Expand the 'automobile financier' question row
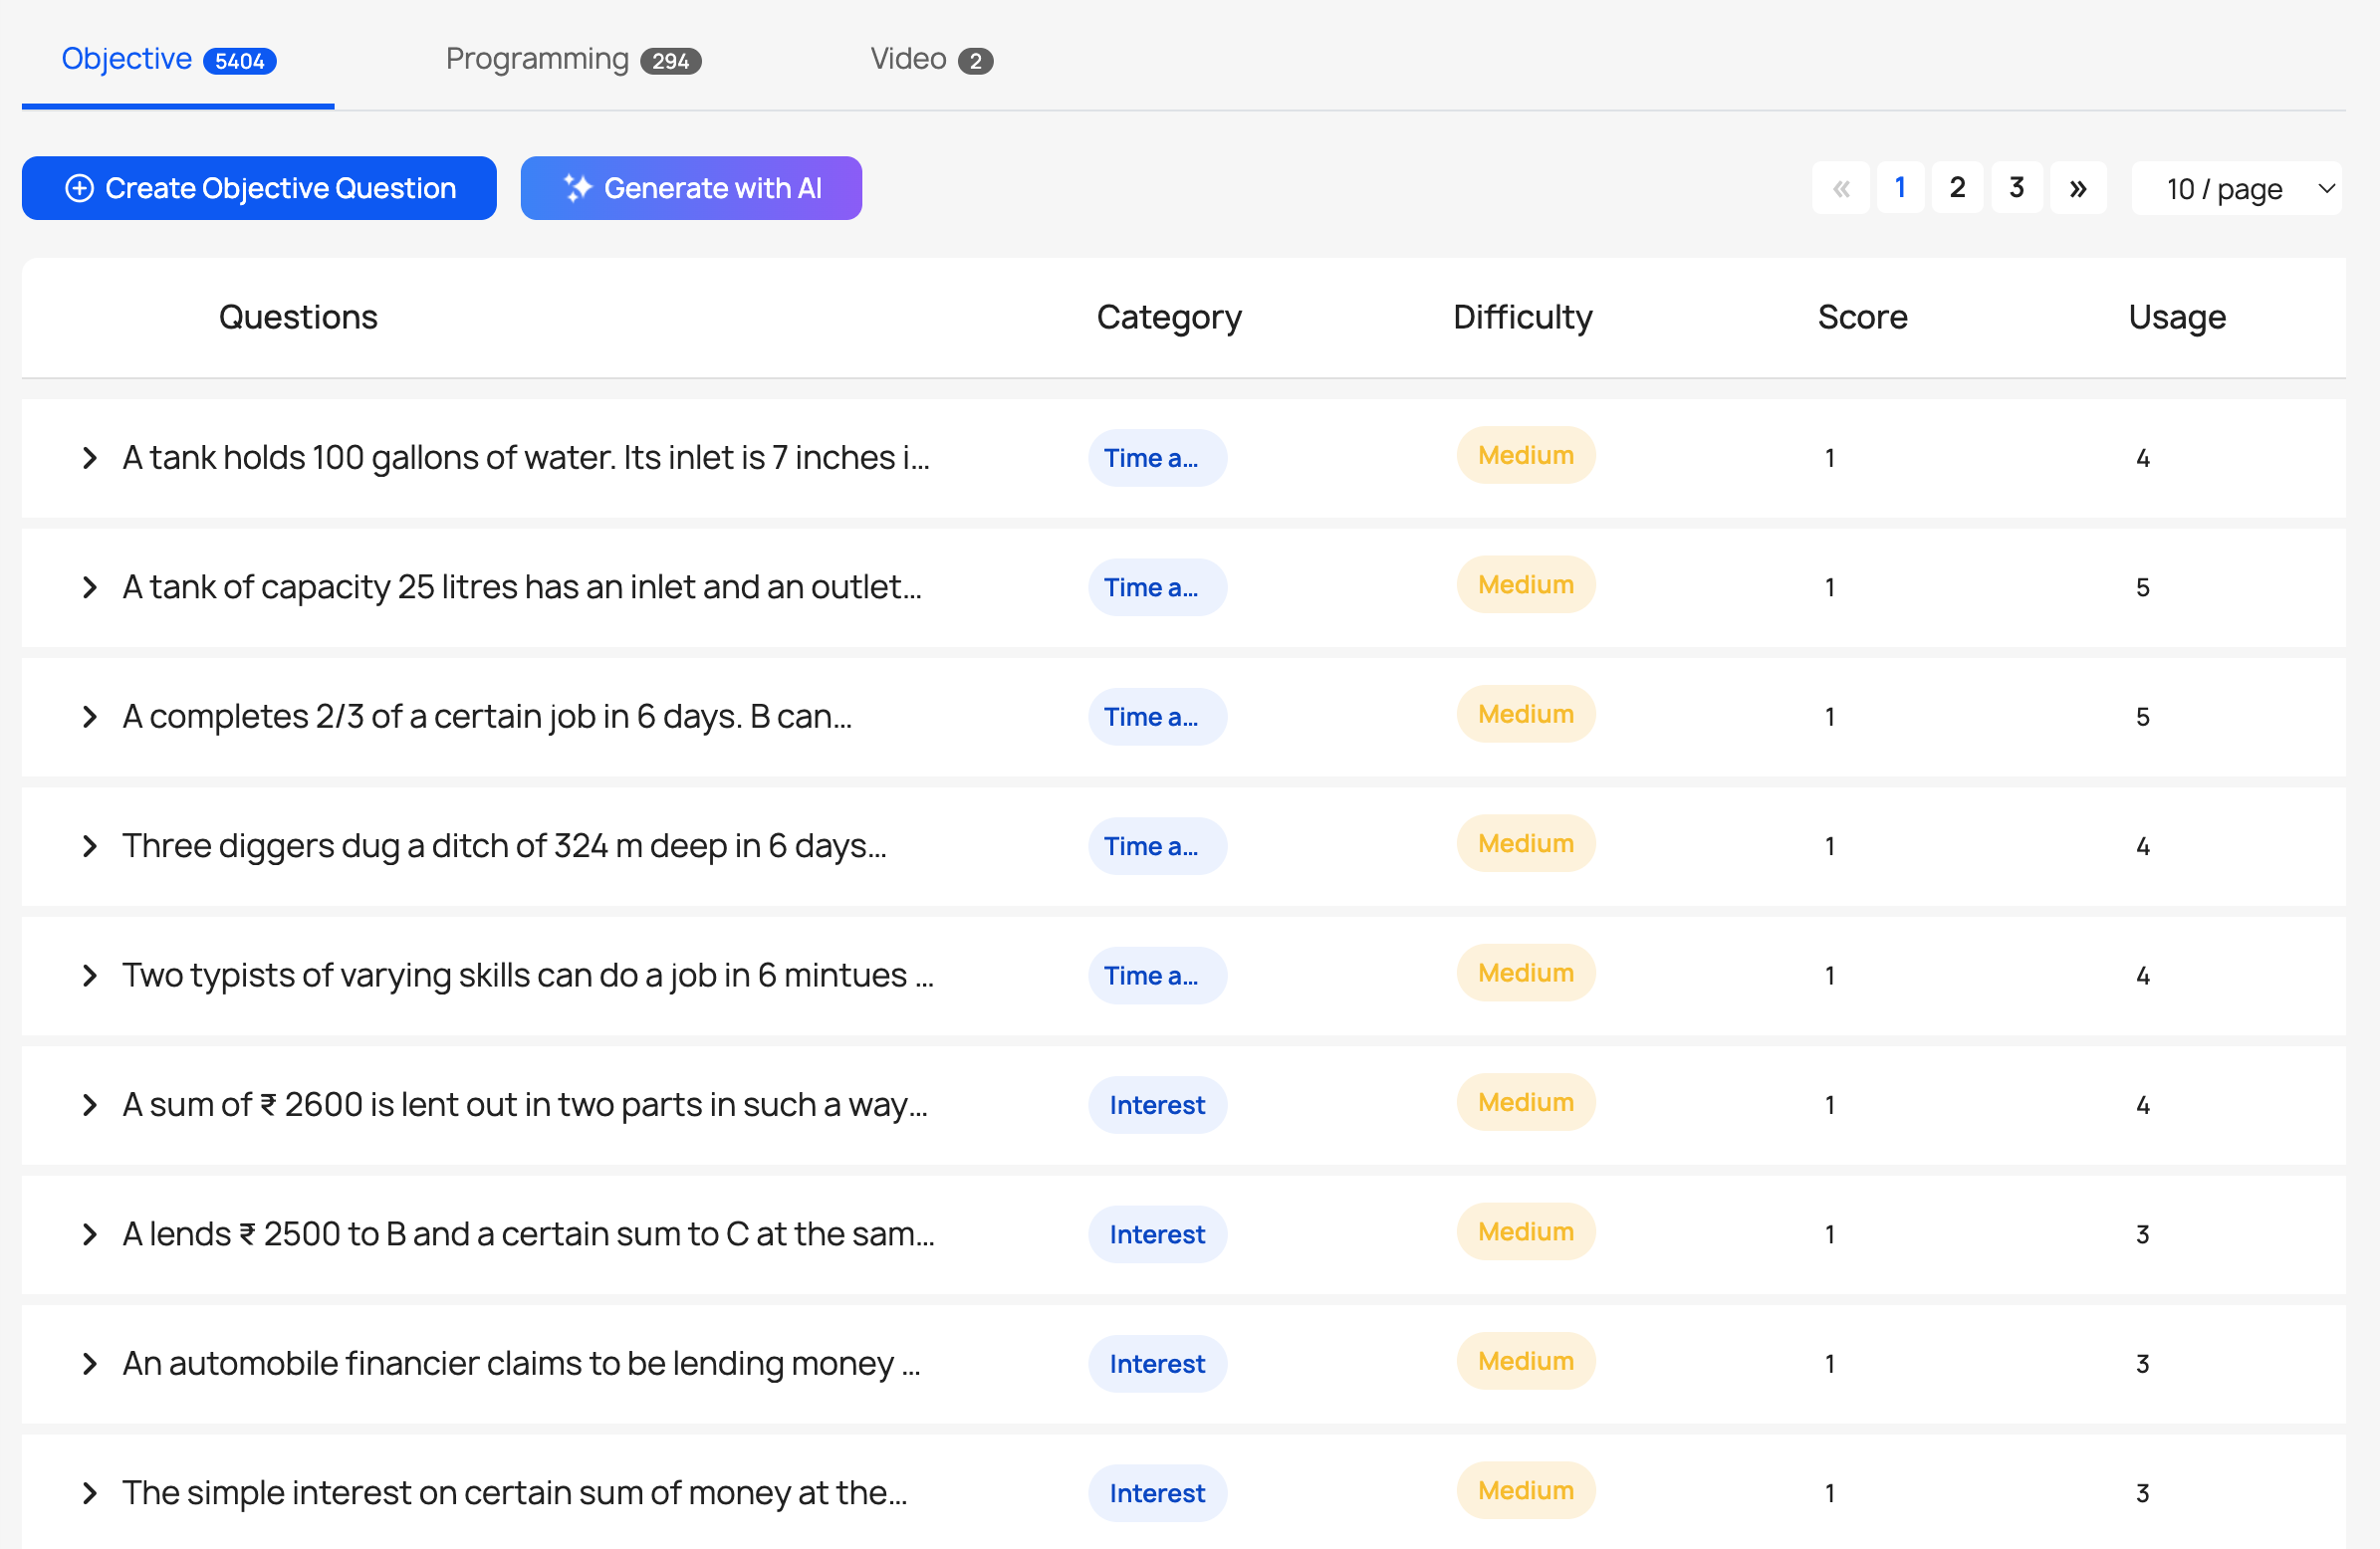The image size is (2380, 1549). tap(90, 1364)
